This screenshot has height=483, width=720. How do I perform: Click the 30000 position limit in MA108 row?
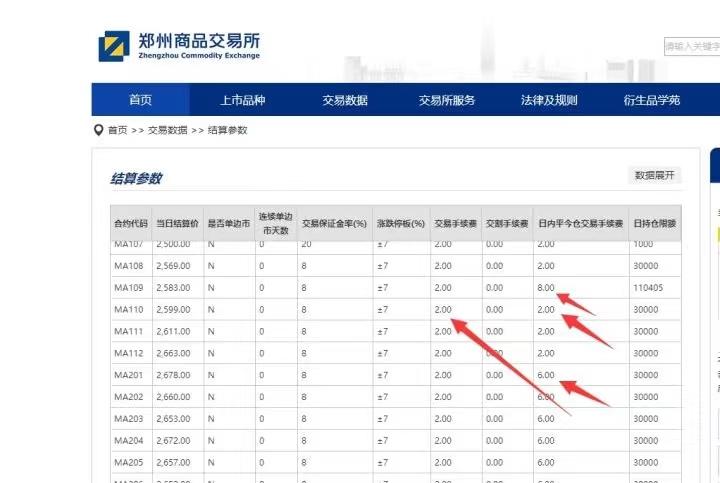pos(646,266)
